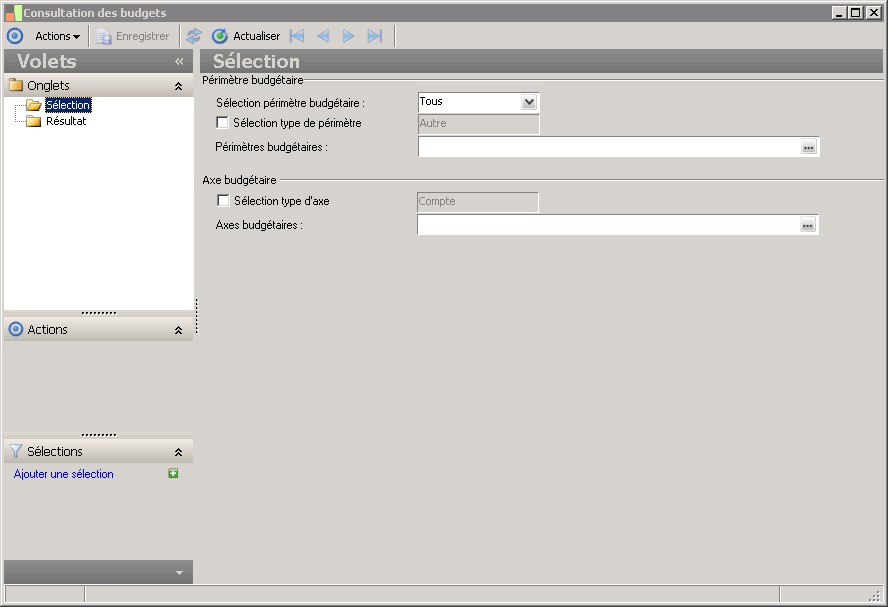Enable Sélection type d'axe checkbox
The height and width of the screenshot is (607, 888).
click(x=224, y=200)
